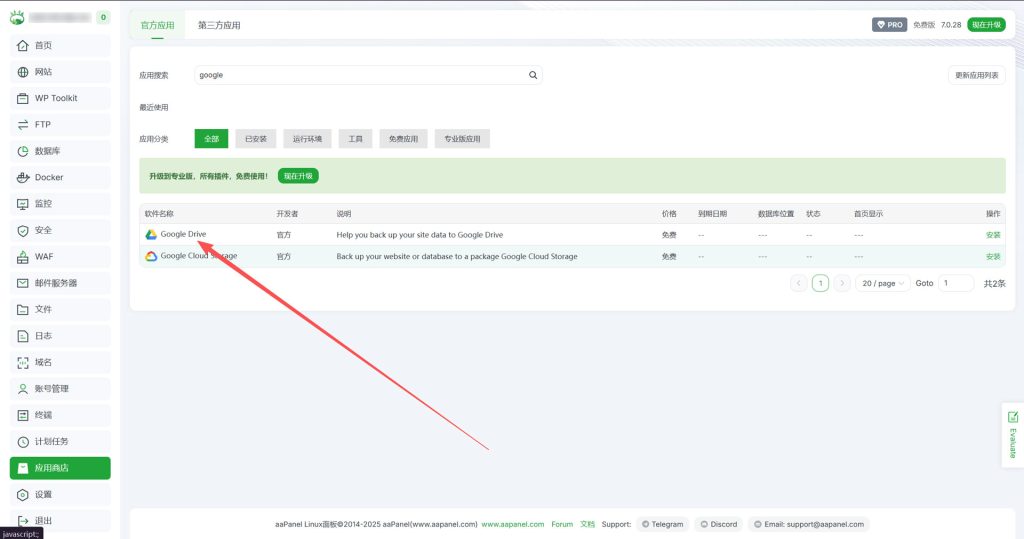Switch to the 第三方应用 tab

(219, 25)
